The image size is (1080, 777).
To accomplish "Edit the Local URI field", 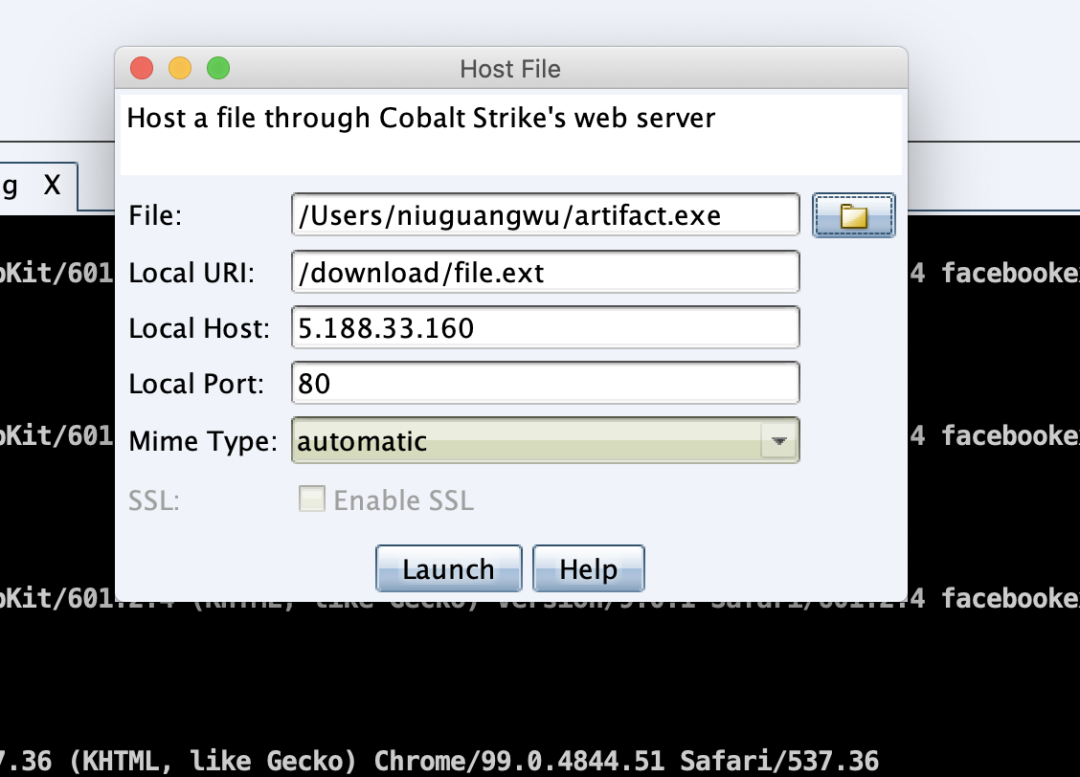I will (546, 272).
